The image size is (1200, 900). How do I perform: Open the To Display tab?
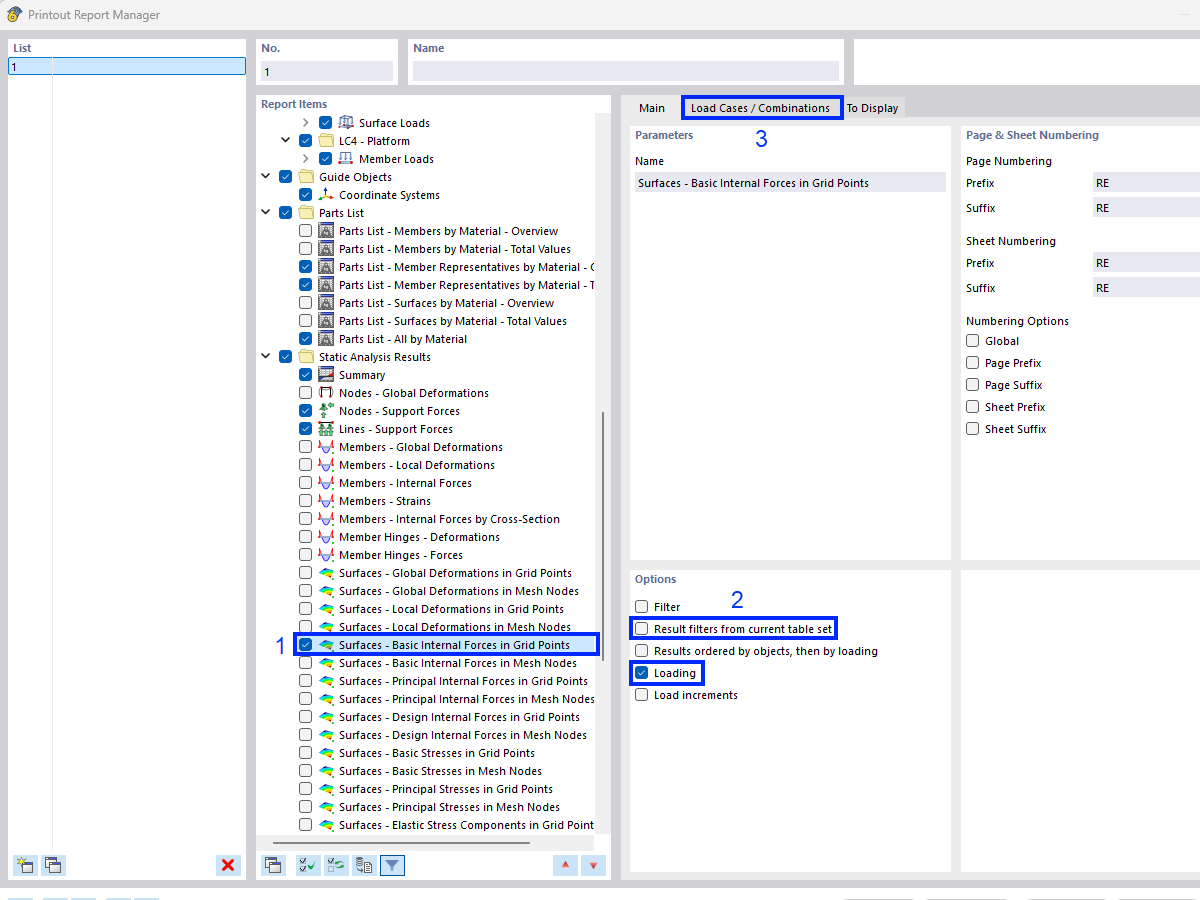tap(874, 107)
